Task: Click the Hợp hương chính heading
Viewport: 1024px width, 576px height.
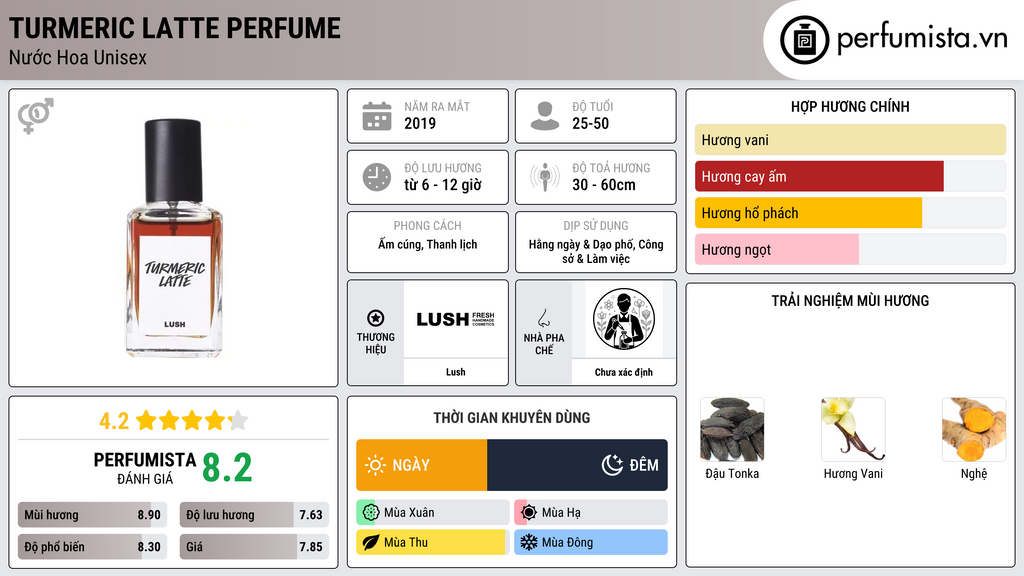Action: click(850, 106)
